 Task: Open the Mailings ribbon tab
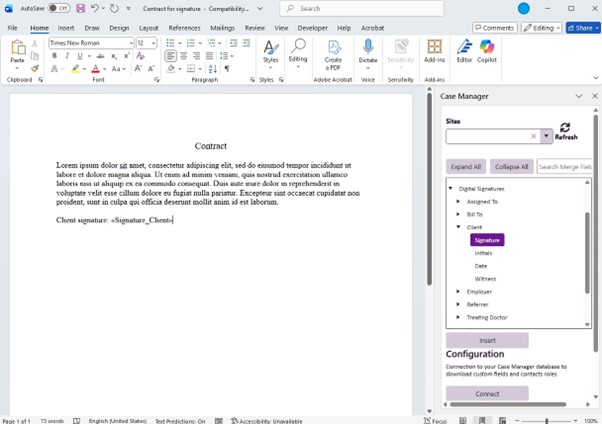(x=222, y=28)
